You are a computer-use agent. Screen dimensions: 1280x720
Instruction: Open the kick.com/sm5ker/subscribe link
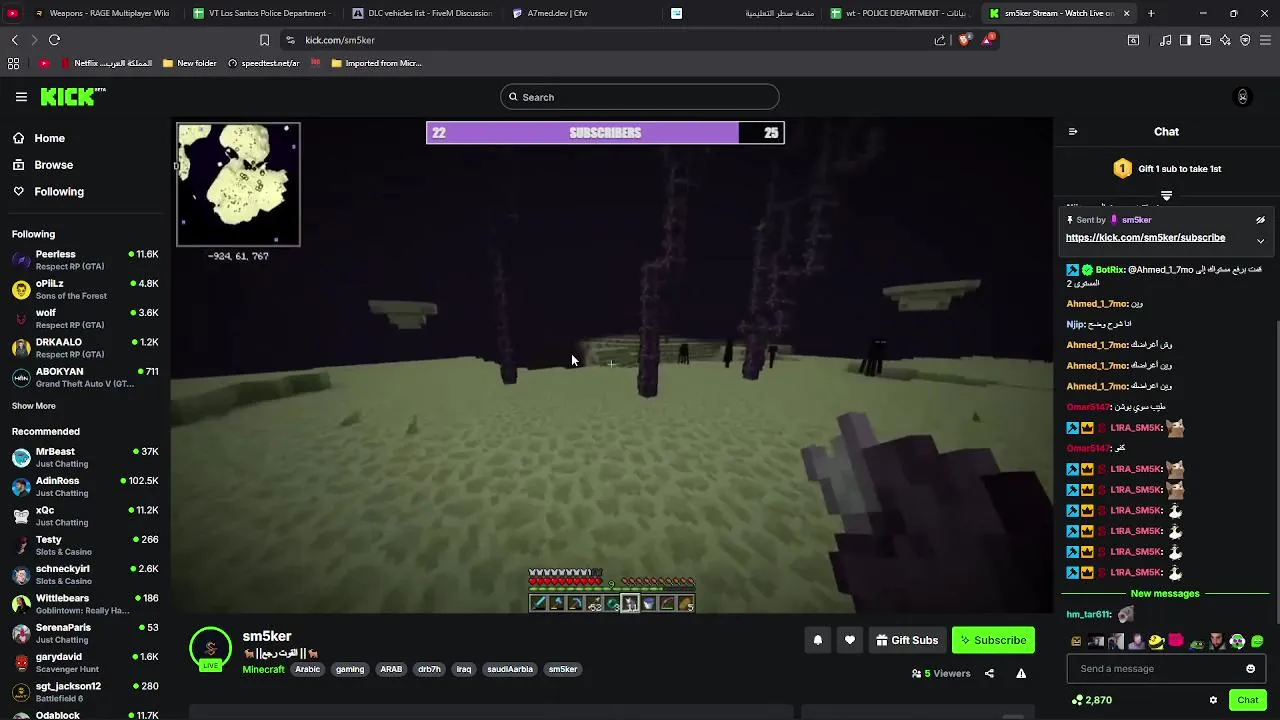(1145, 238)
